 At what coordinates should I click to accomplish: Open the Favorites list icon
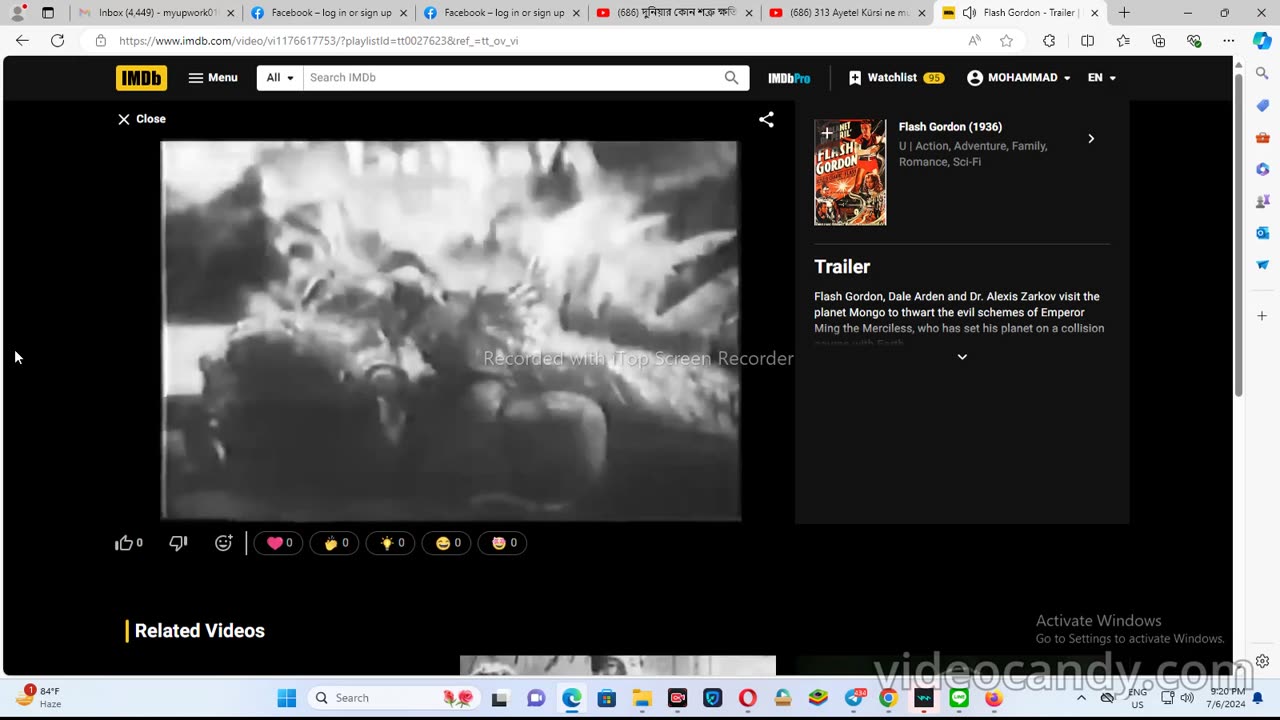1123,41
